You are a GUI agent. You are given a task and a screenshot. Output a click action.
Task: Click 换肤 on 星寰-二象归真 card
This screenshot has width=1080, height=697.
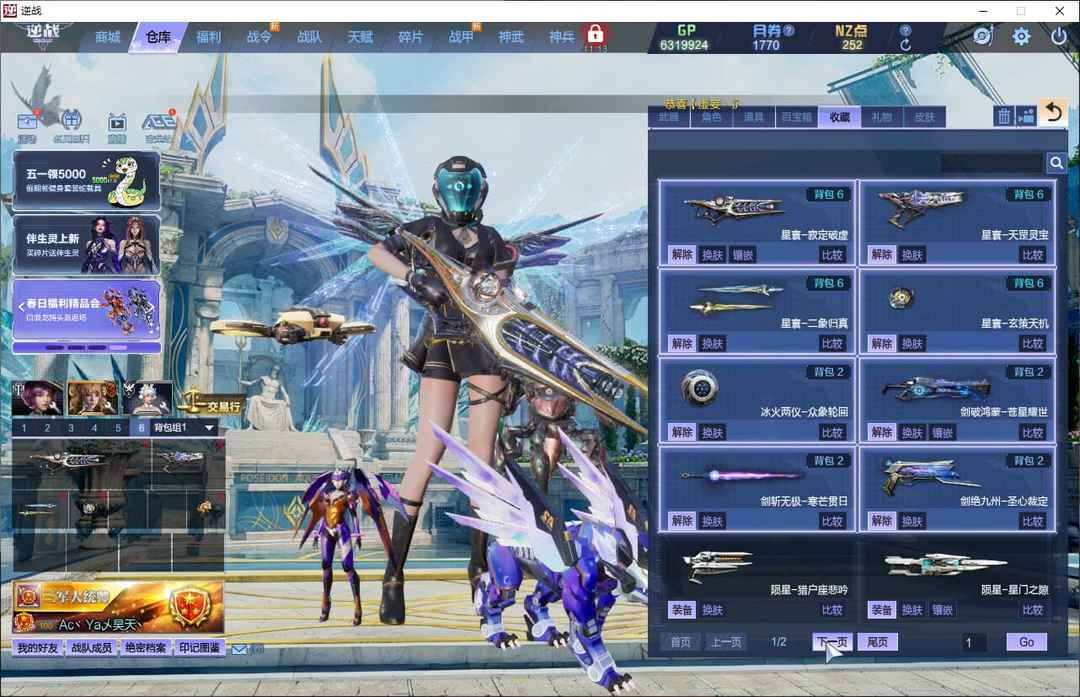(x=712, y=344)
